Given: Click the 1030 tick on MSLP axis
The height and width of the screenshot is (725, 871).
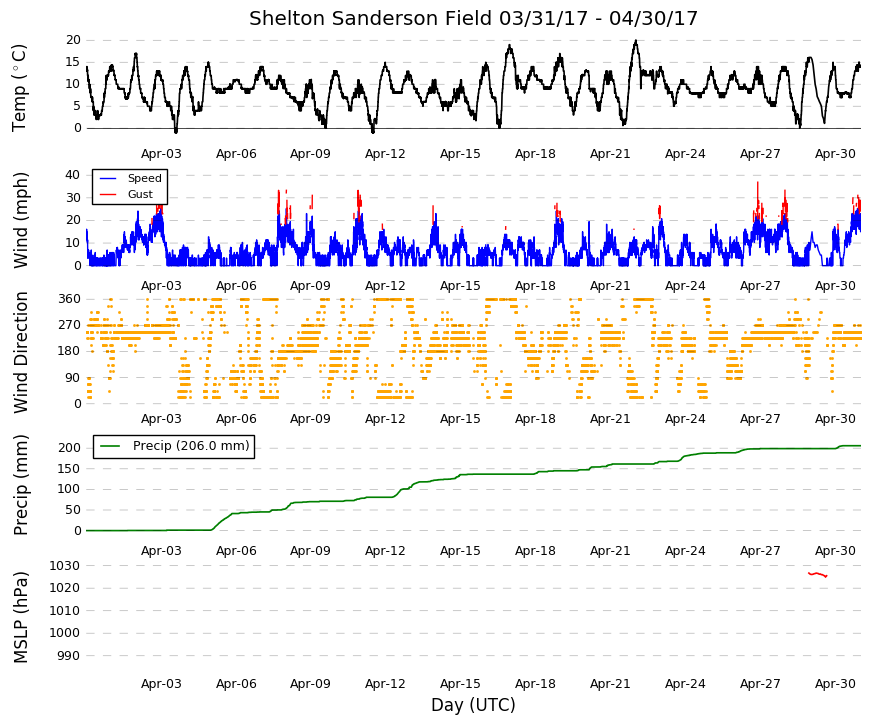Looking at the screenshot, I should (64, 566).
